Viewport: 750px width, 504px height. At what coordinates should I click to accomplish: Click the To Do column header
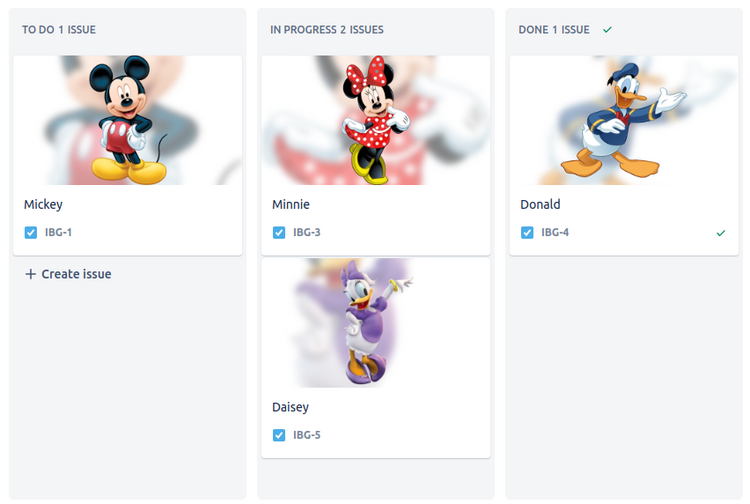59,30
